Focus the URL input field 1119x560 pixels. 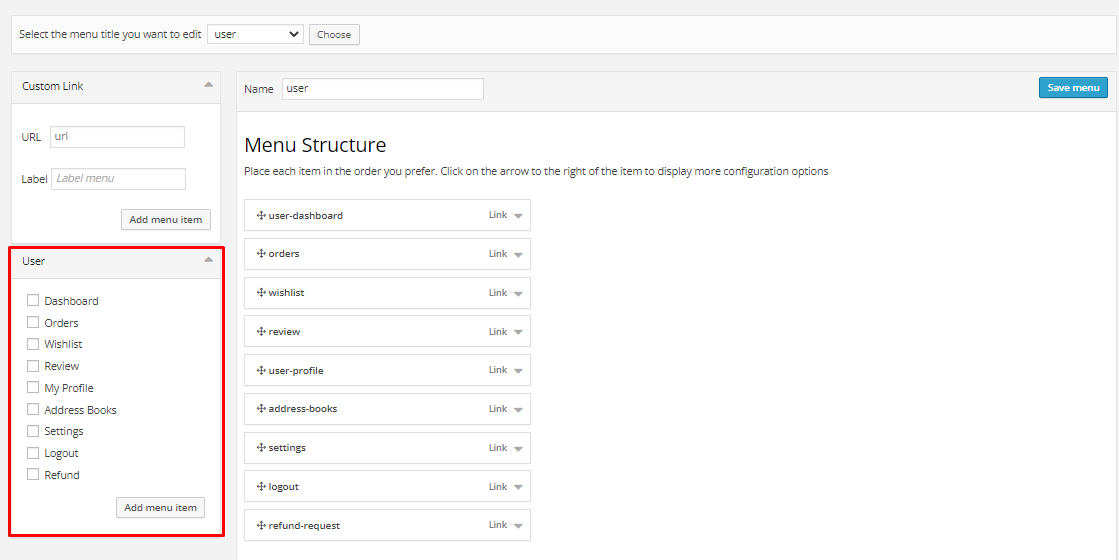[117, 137]
